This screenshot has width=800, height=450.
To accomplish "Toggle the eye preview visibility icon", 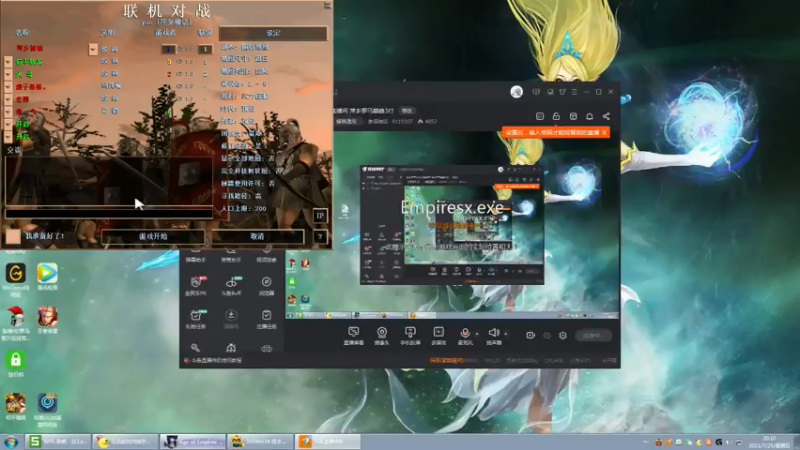I will 547,335.
